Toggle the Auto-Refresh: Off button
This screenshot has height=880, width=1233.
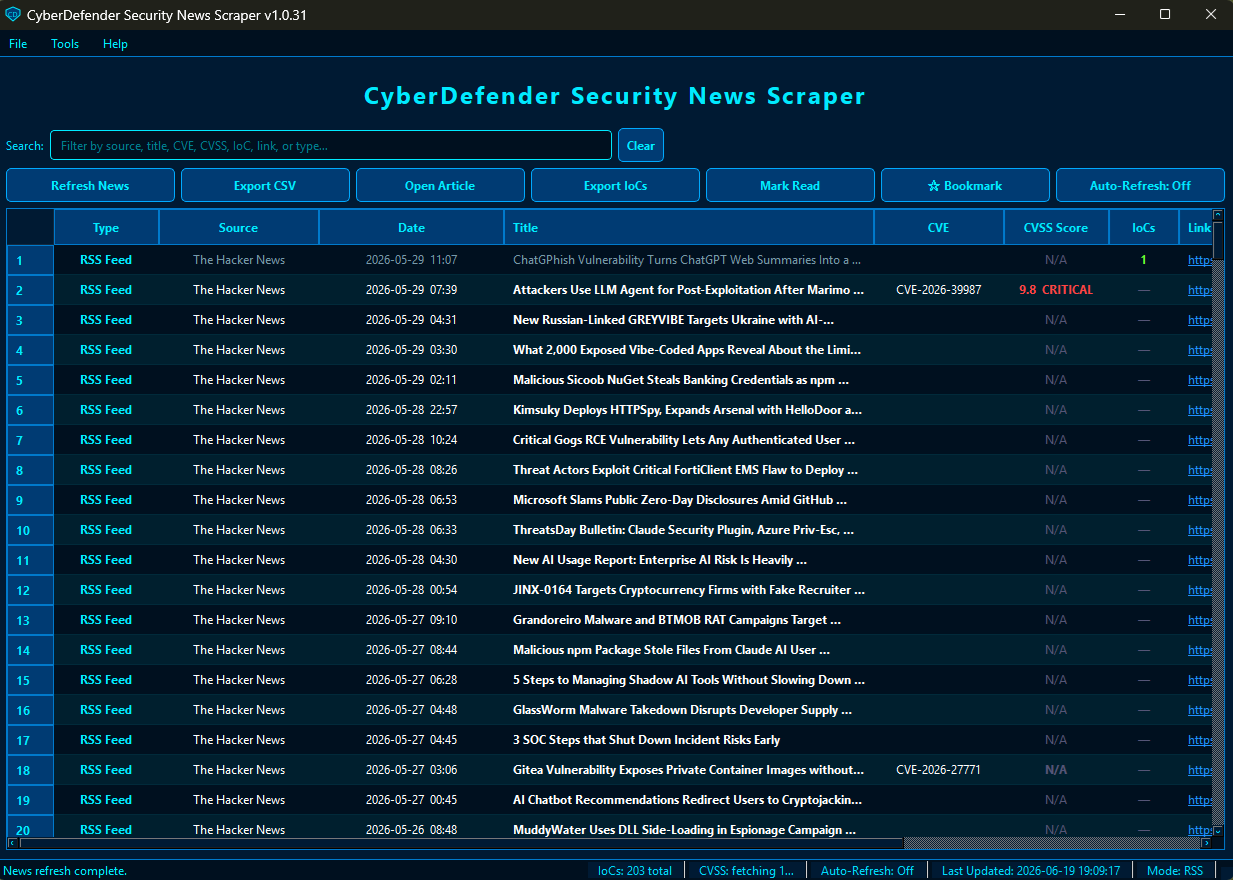pyautogui.click(x=1140, y=185)
